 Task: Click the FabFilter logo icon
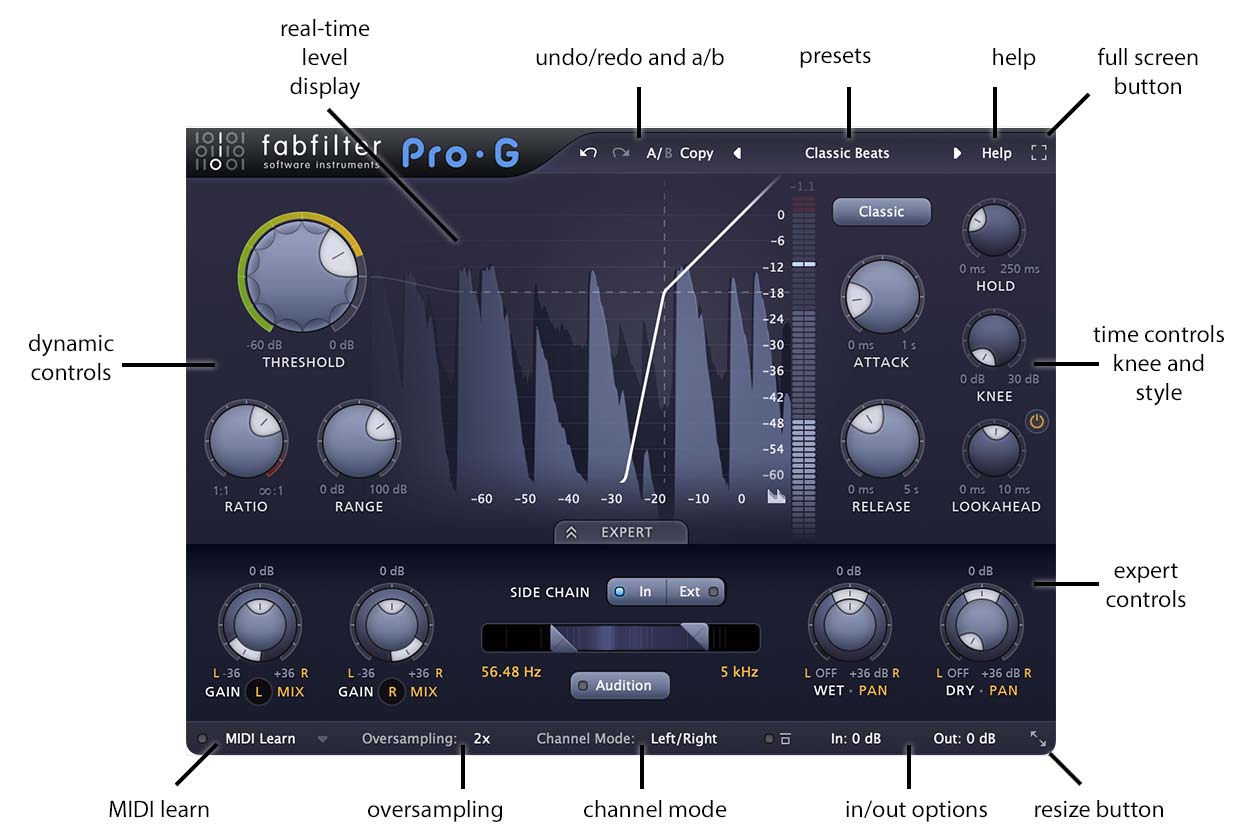(x=219, y=151)
